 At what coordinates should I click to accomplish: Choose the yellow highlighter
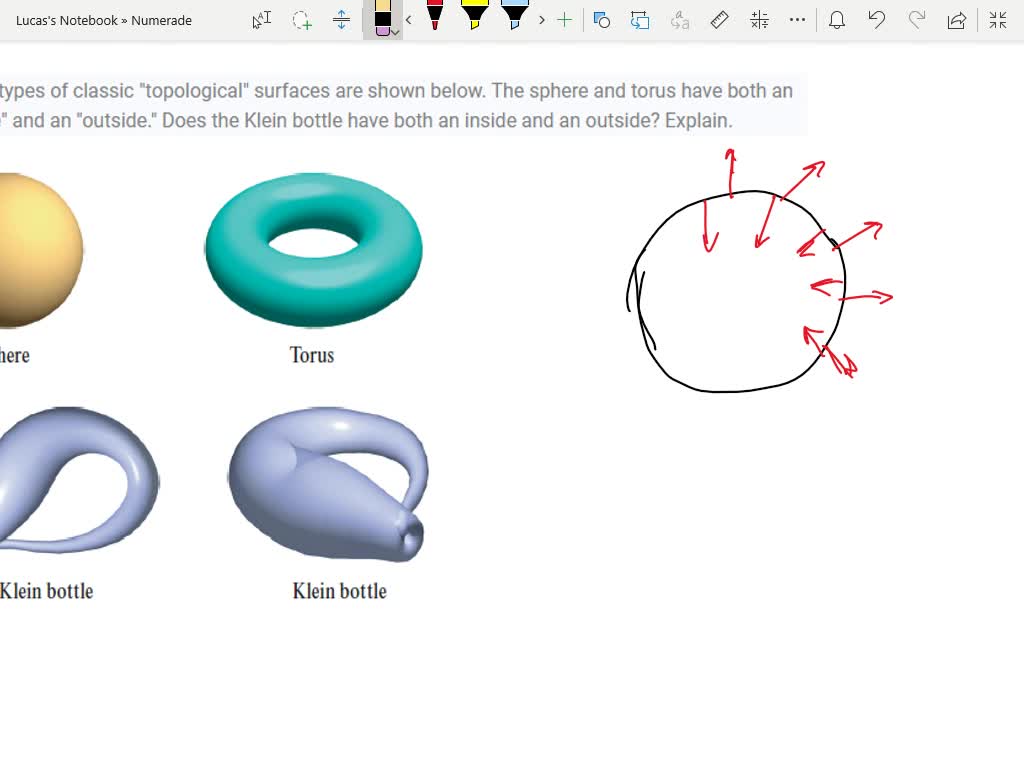pyautogui.click(x=475, y=18)
